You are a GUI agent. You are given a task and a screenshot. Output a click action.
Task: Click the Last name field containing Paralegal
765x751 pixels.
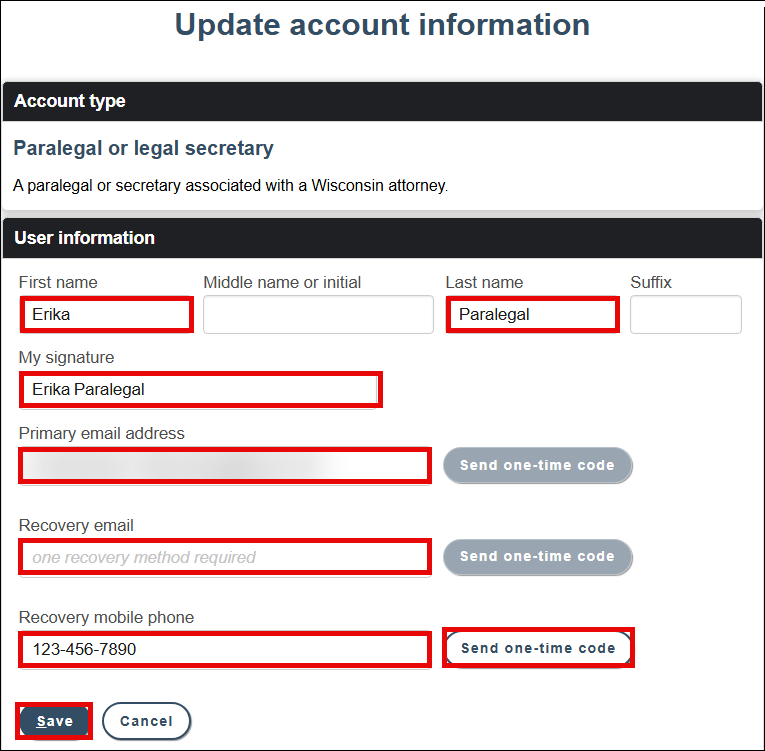pos(532,314)
